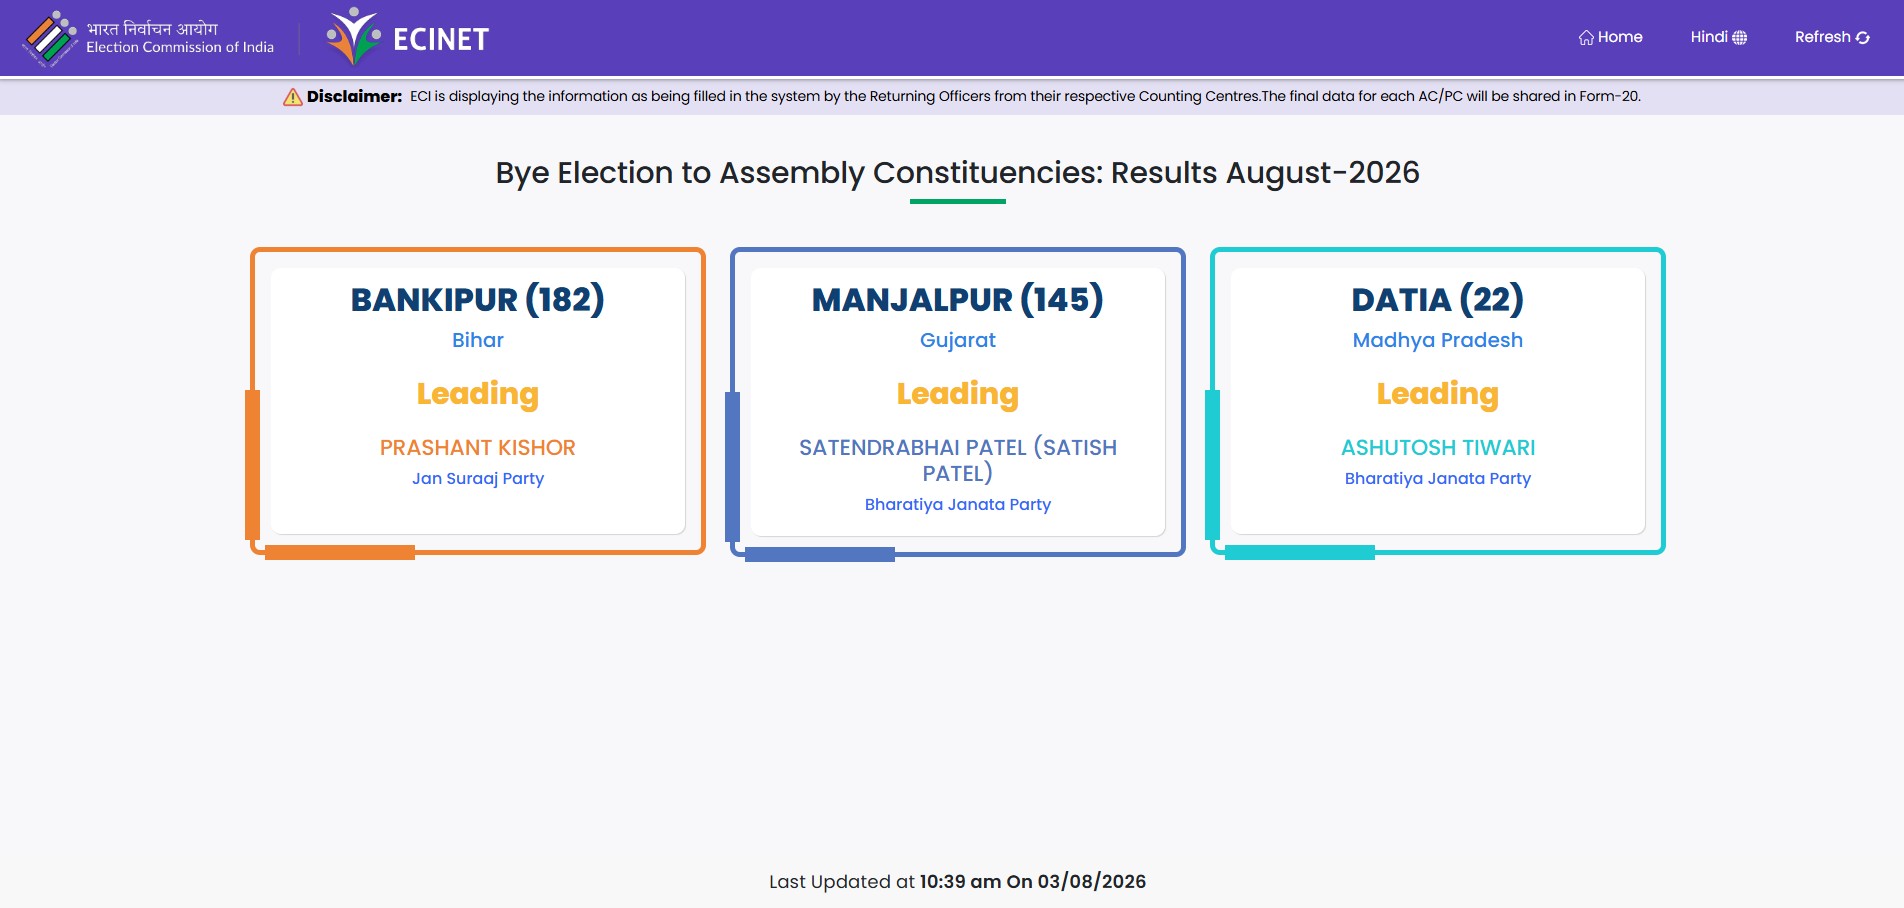Click the Gujarat state label
1904x908 pixels.
pos(958,340)
